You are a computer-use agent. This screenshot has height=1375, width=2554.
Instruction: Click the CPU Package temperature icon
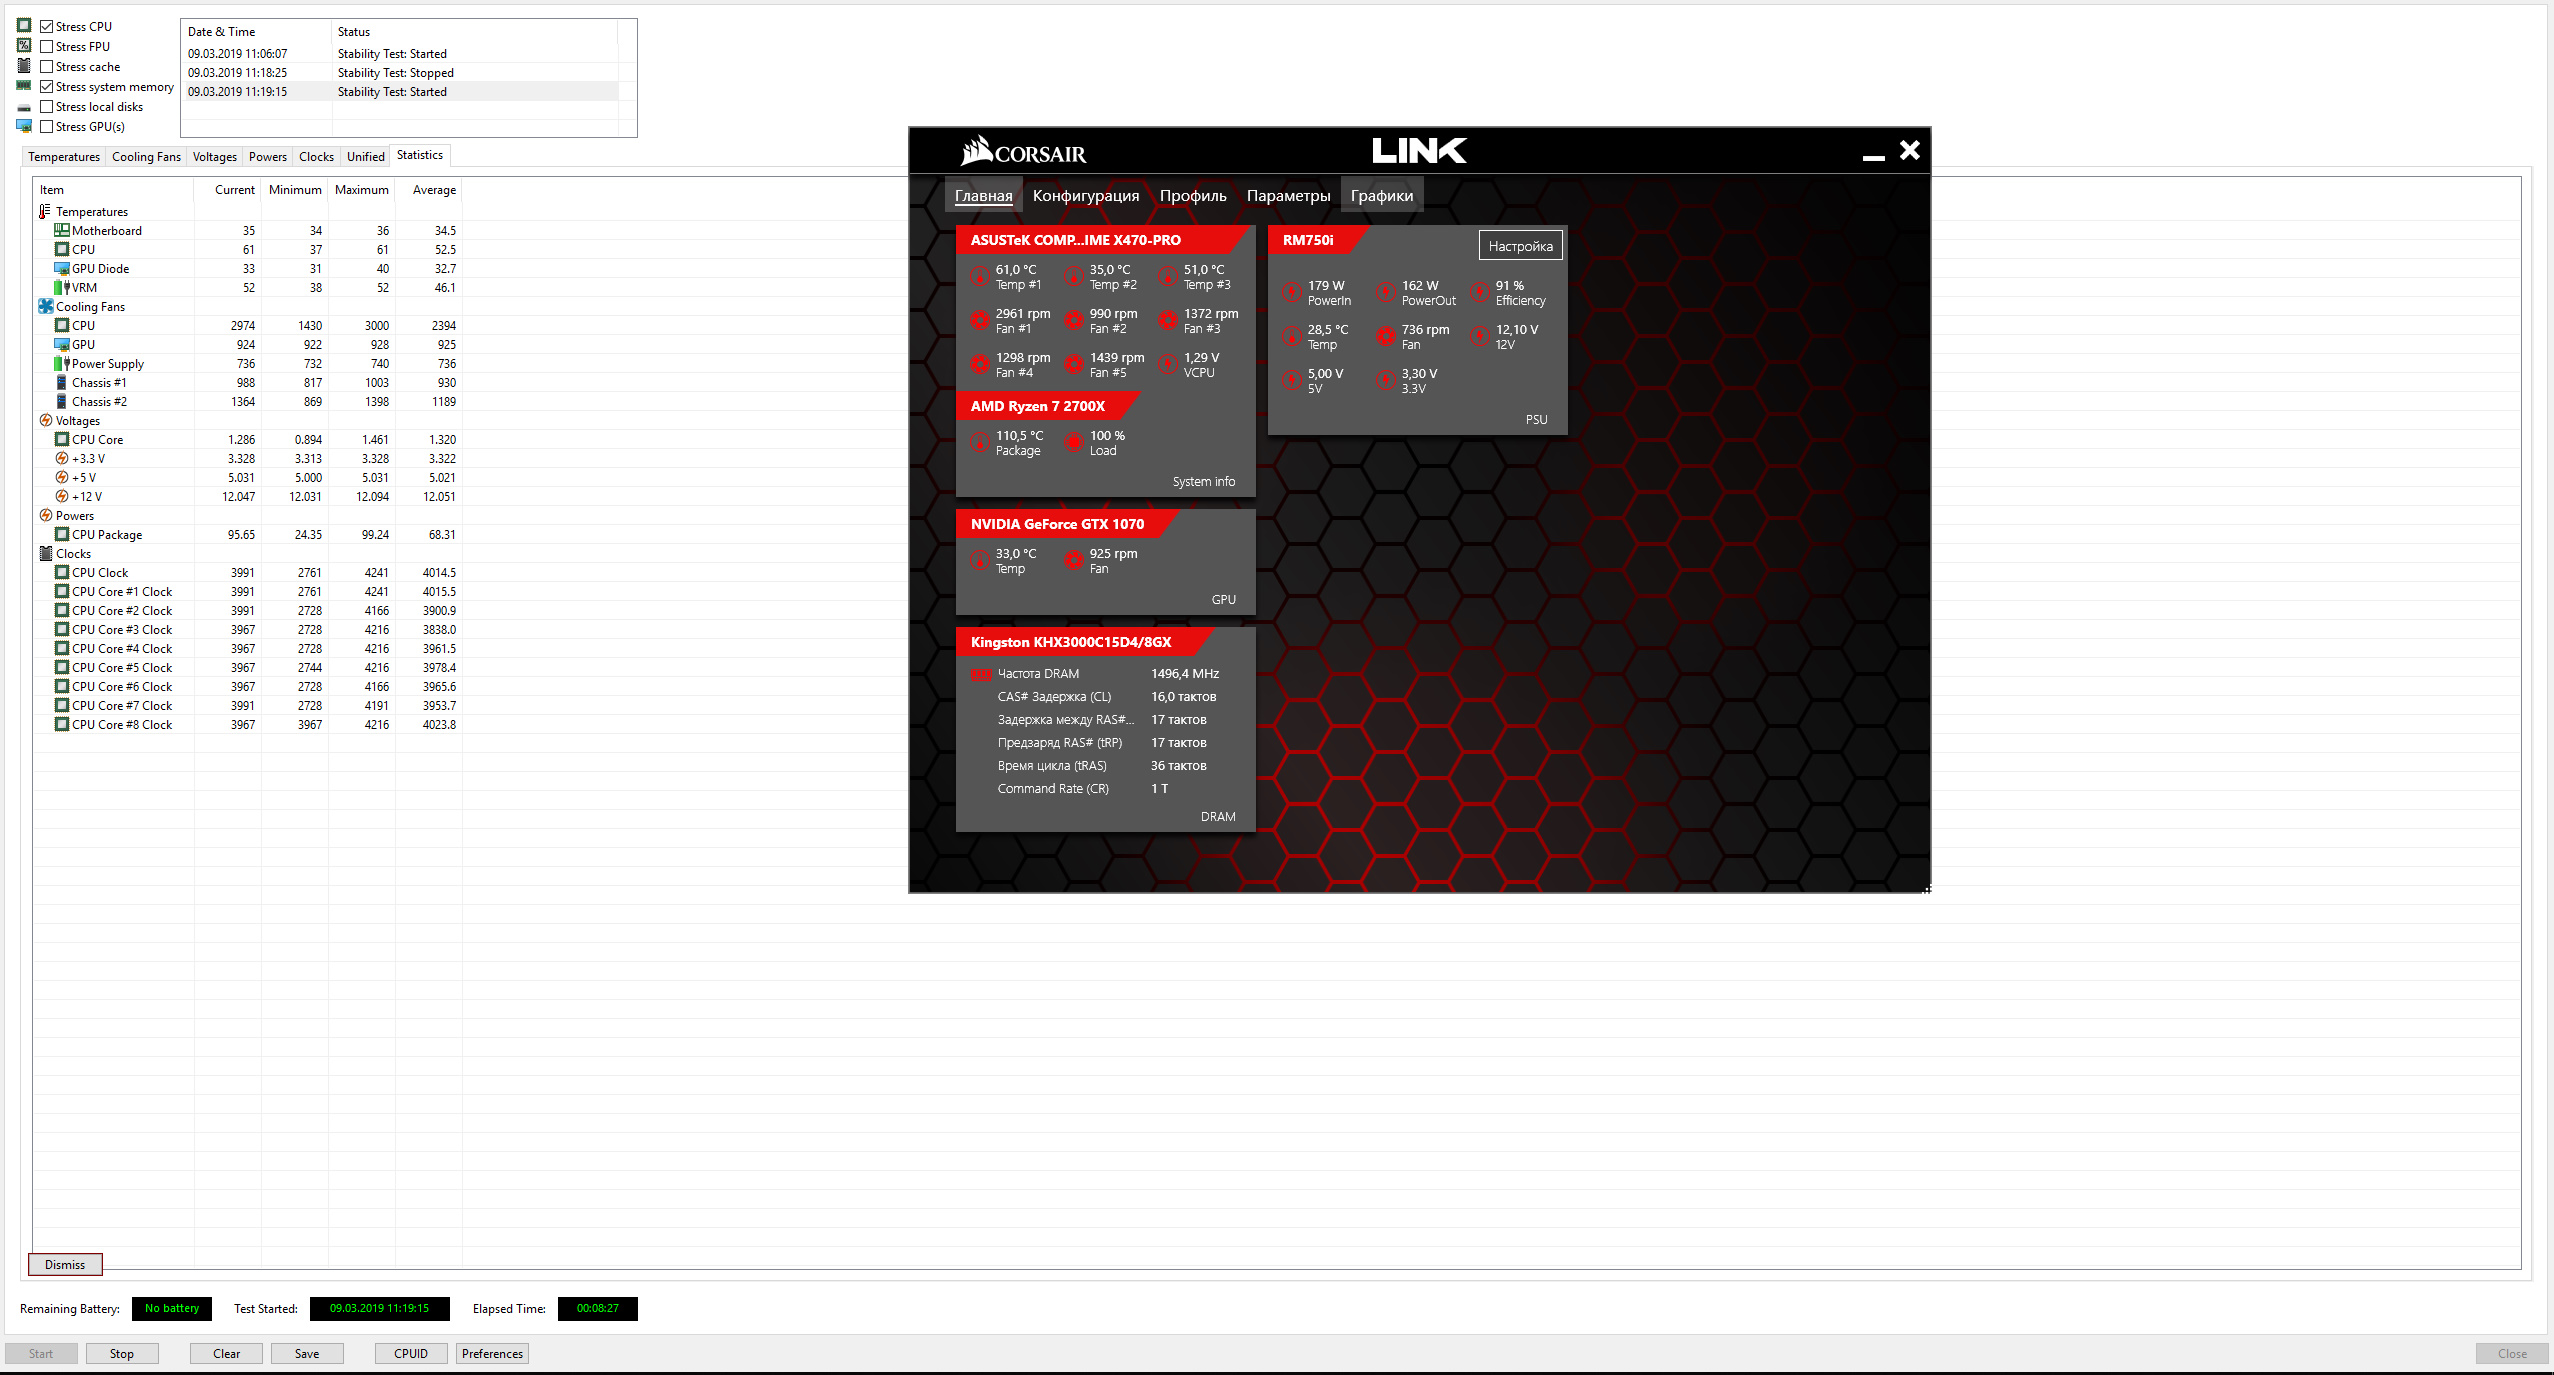(x=980, y=442)
